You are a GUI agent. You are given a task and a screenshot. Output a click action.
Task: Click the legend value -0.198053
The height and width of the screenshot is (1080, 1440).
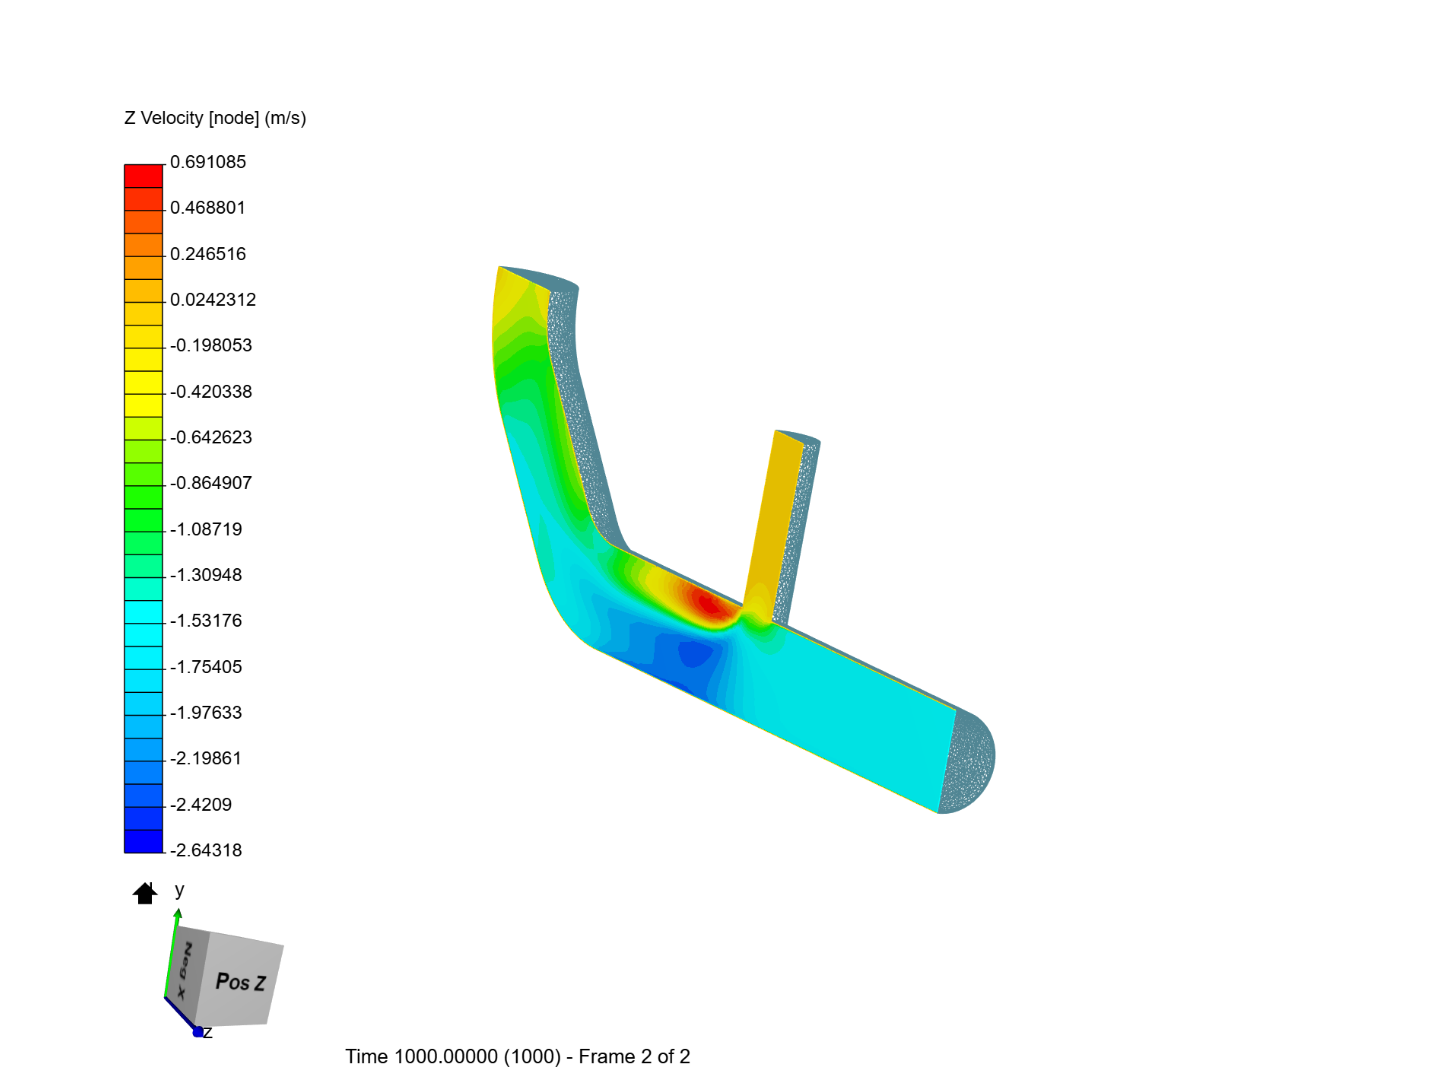pyautogui.click(x=211, y=345)
